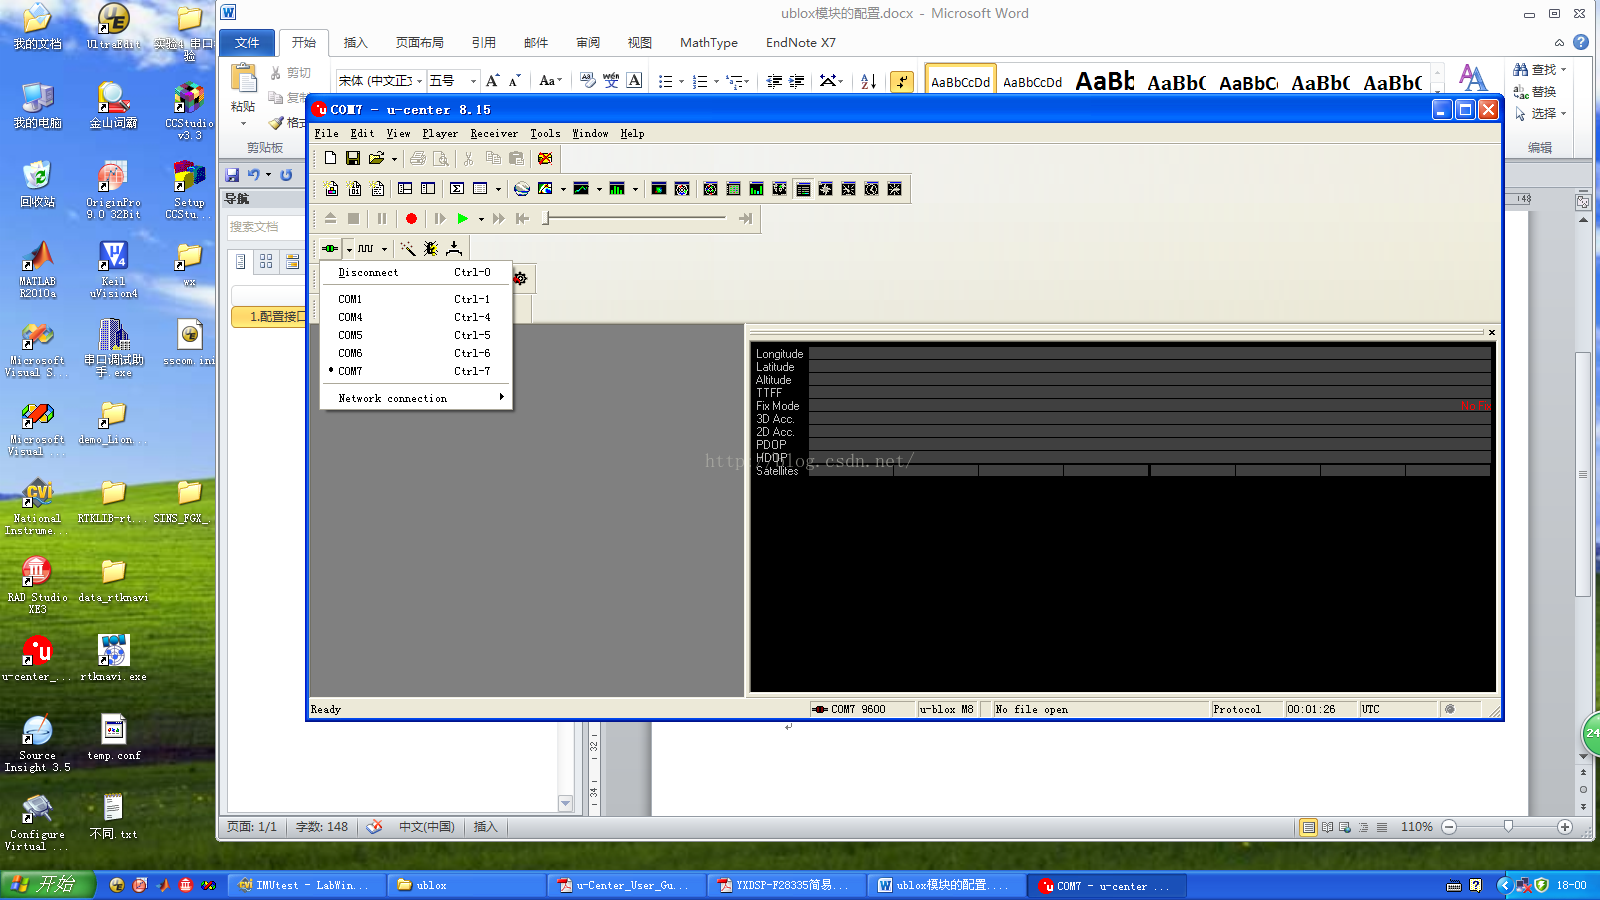The width and height of the screenshot is (1600, 900).
Task: Close the data docking panel
Action: pyautogui.click(x=1491, y=333)
